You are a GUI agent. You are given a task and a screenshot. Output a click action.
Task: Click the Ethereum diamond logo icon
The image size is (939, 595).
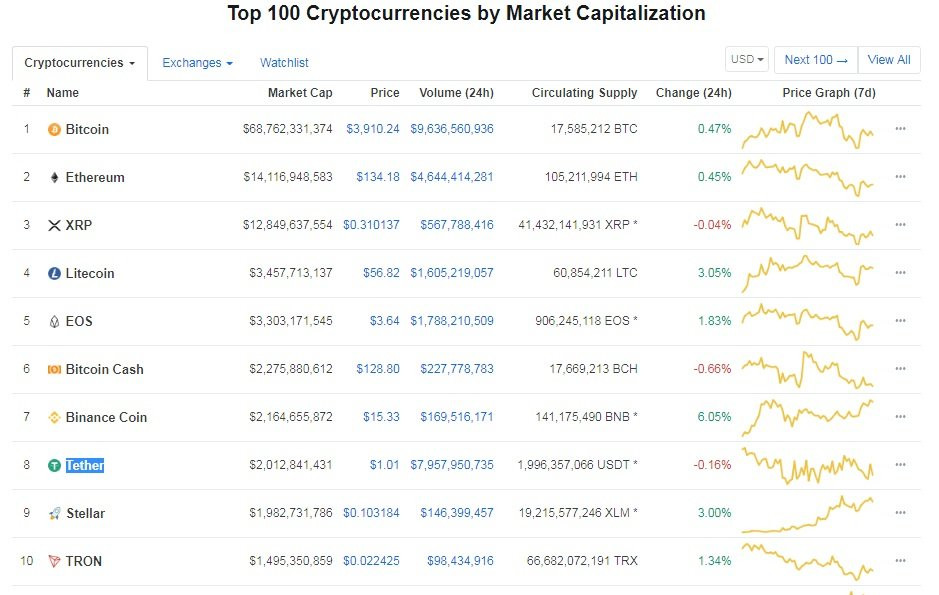[x=54, y=178]
